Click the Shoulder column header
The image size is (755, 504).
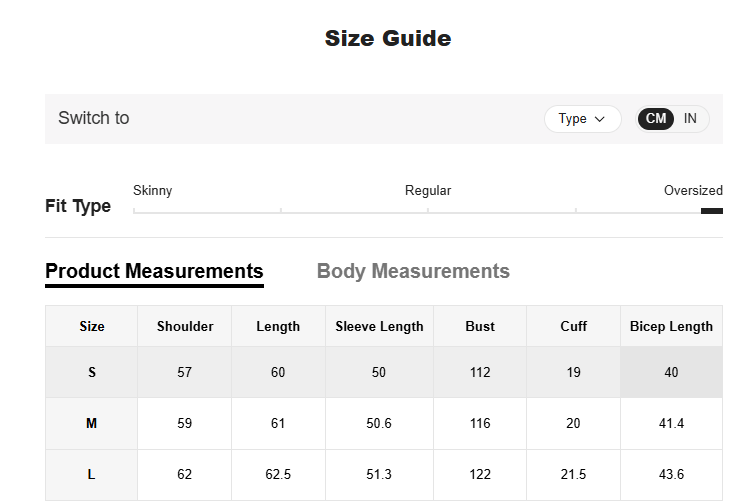185,326
